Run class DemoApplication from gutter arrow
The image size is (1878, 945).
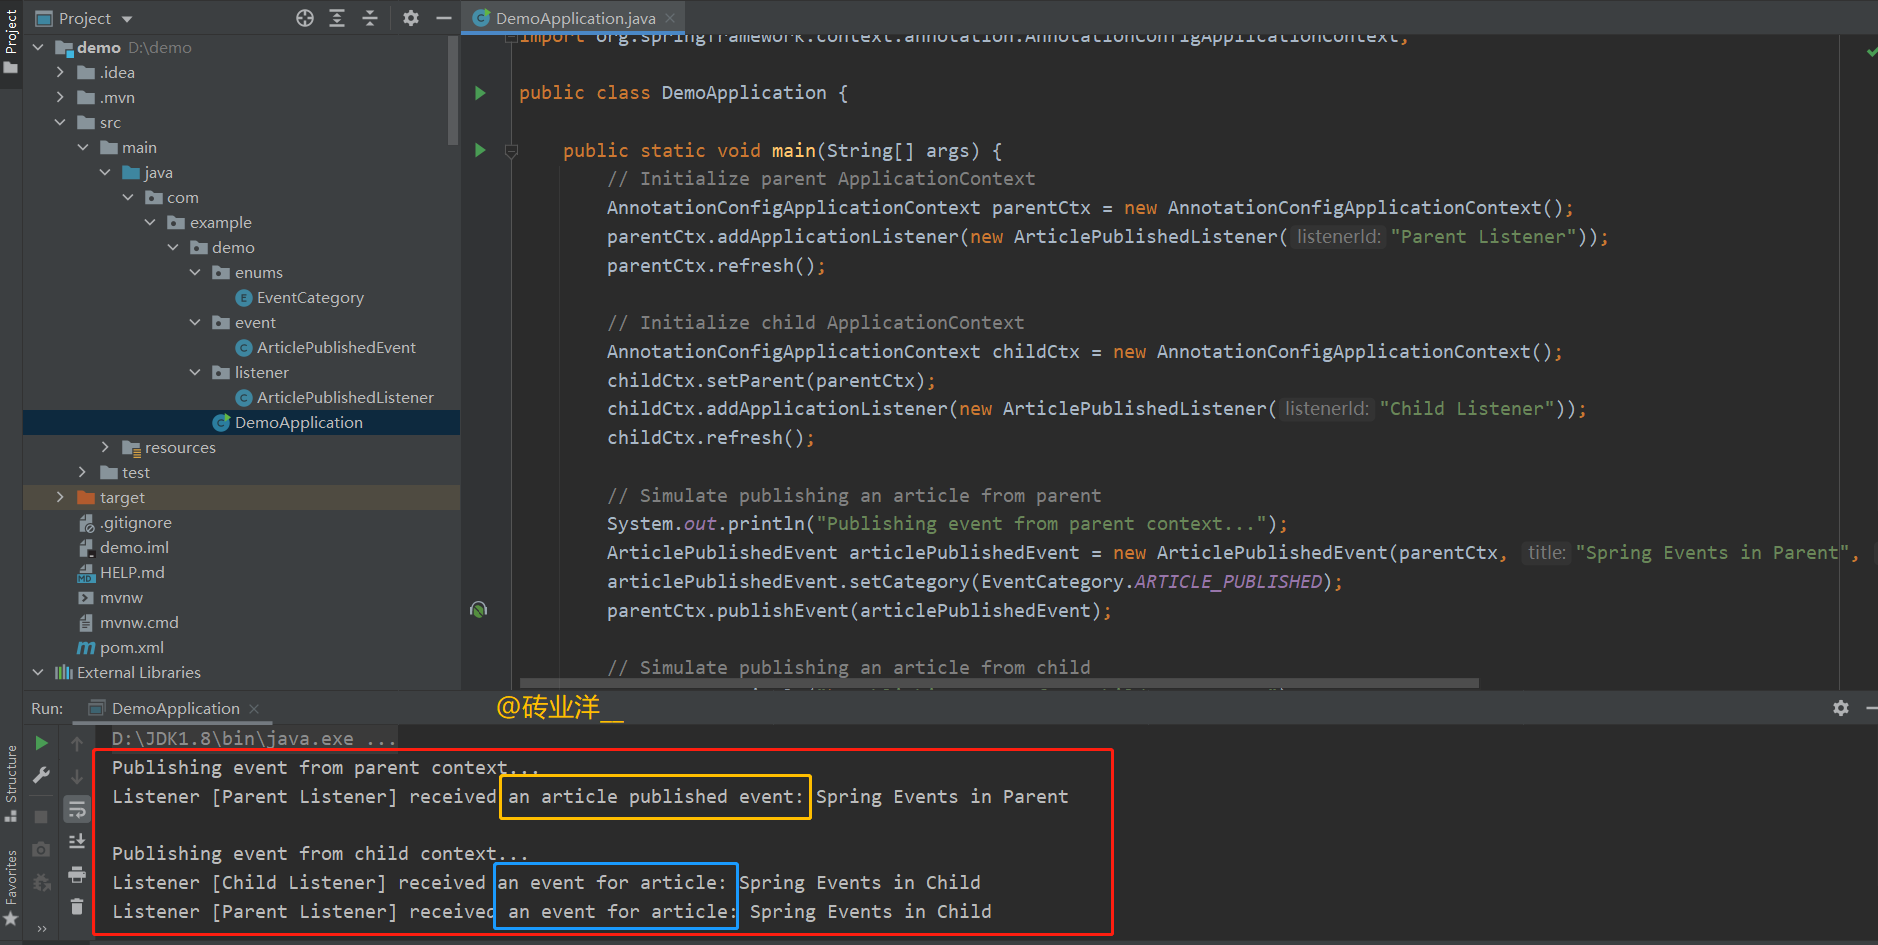tap(480, 93)
